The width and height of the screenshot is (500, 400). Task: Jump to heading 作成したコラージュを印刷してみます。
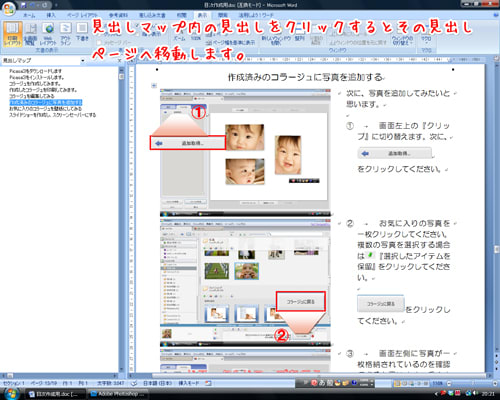pyautogui.click(x=43, y=90)
